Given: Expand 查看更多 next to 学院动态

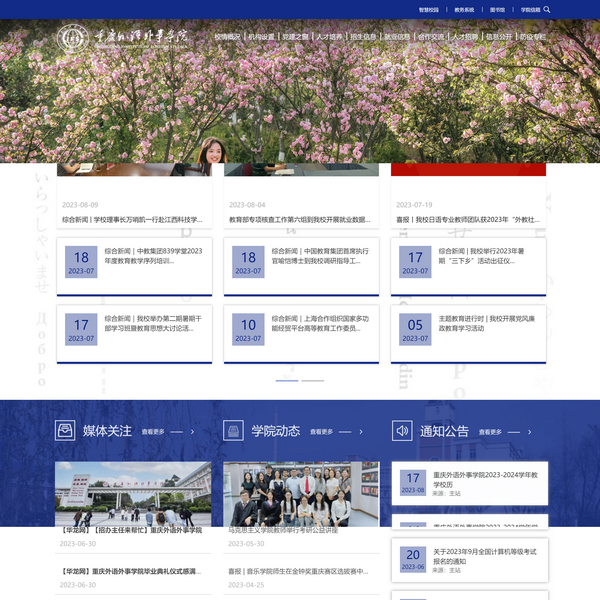Looking at the screenshot, I should [x=335, y=432].
